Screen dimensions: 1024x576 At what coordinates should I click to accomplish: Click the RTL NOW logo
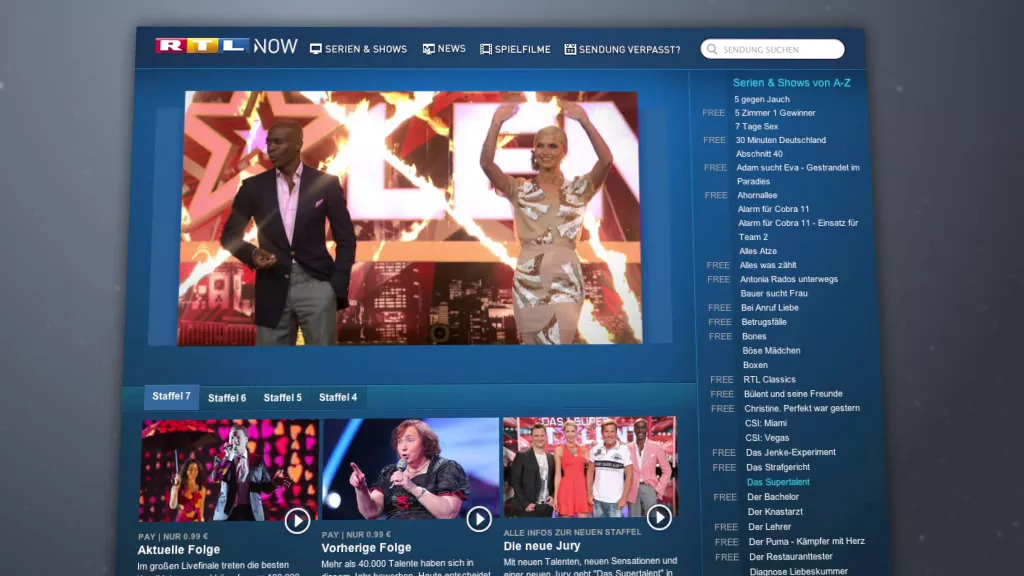(x=227, y=46)
